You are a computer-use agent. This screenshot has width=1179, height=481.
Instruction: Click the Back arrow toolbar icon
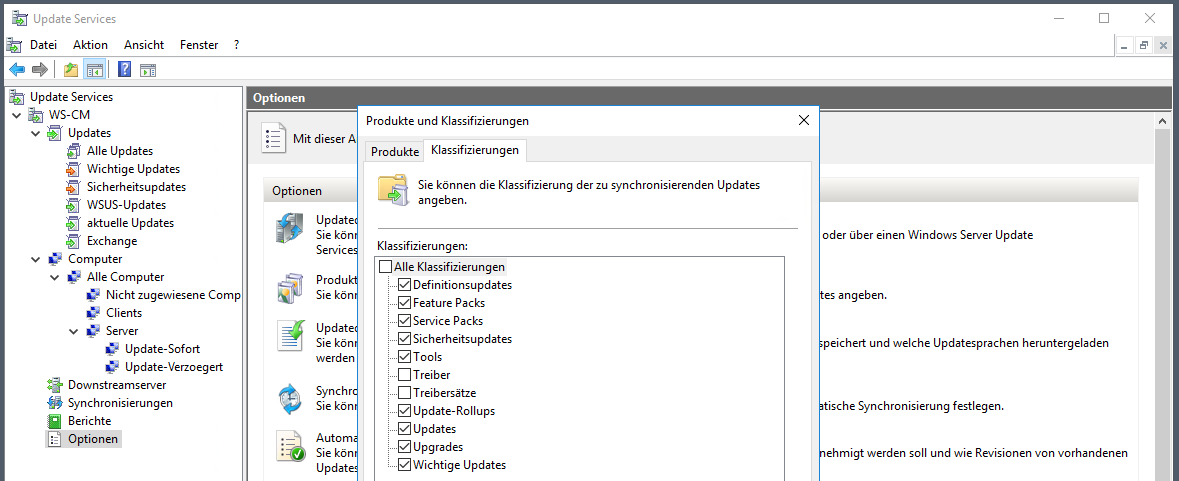pos(17,70)
